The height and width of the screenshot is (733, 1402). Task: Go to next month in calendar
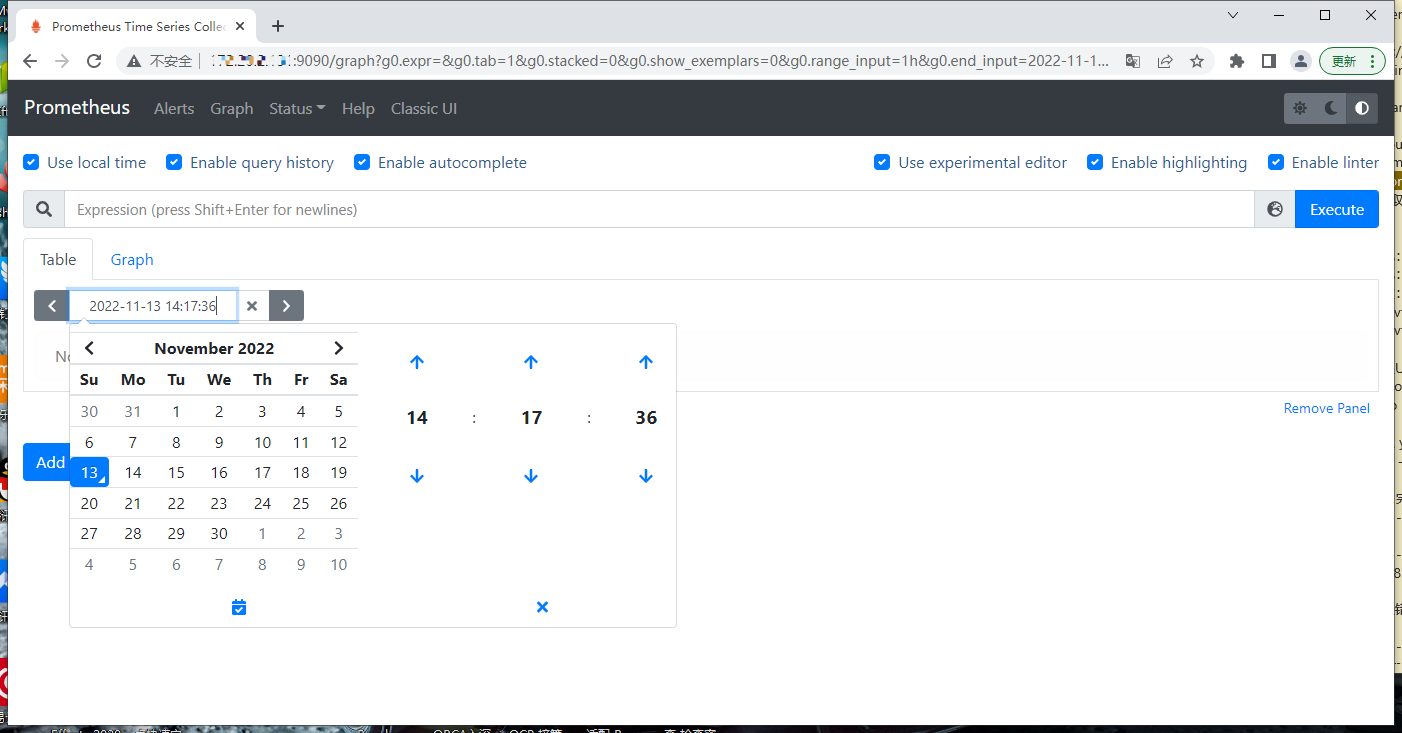pyautogui.click(x=338, y=348)
